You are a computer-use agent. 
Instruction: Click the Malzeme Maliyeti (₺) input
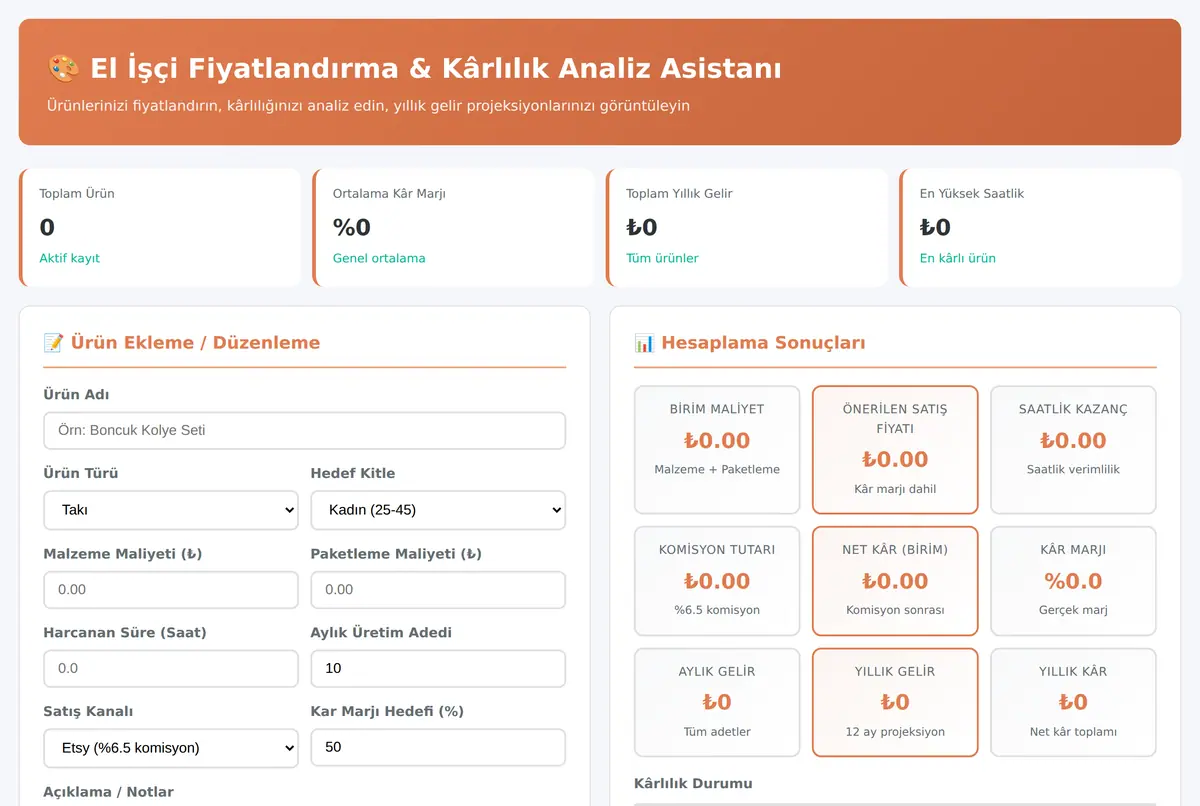tap(171, 590)
